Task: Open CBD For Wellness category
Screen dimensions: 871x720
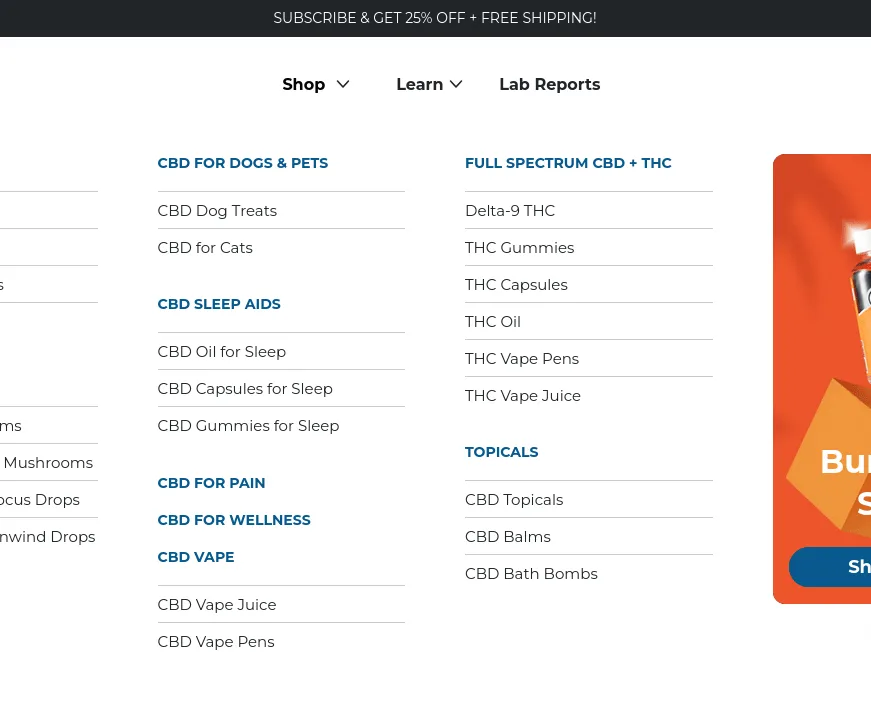Action: pos(234,520)
